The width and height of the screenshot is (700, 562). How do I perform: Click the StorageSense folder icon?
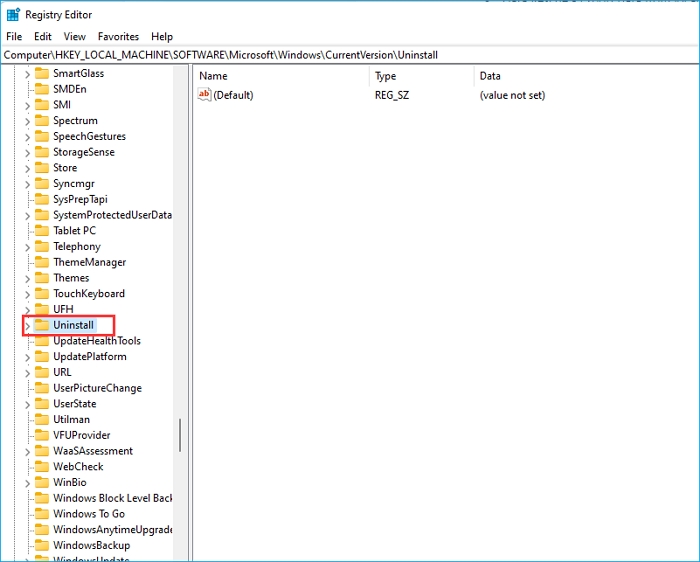coord(42,151)
